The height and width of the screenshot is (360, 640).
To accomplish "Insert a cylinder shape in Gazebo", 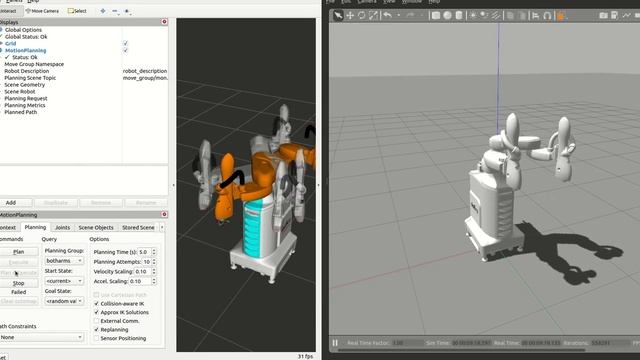I will pos(459,16).
